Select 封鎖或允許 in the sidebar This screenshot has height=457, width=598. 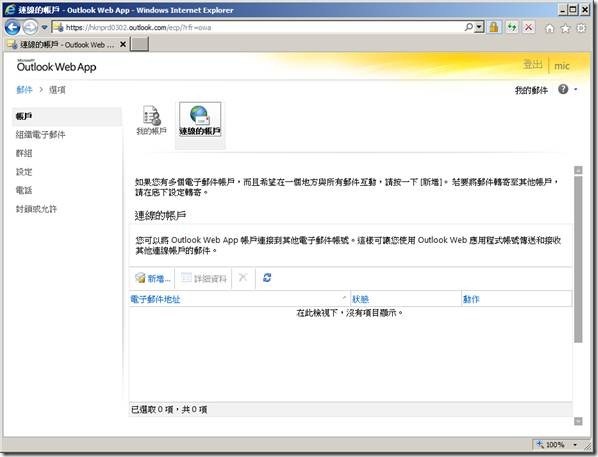36,209
